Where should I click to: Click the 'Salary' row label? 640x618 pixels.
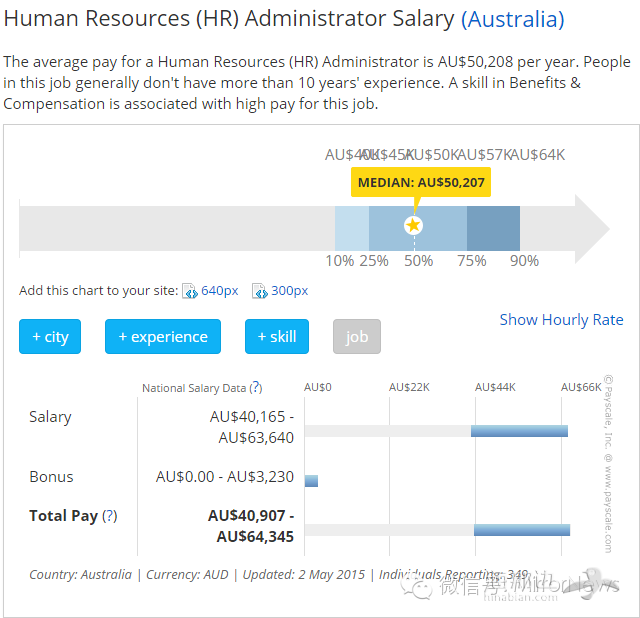click(50, 417)
